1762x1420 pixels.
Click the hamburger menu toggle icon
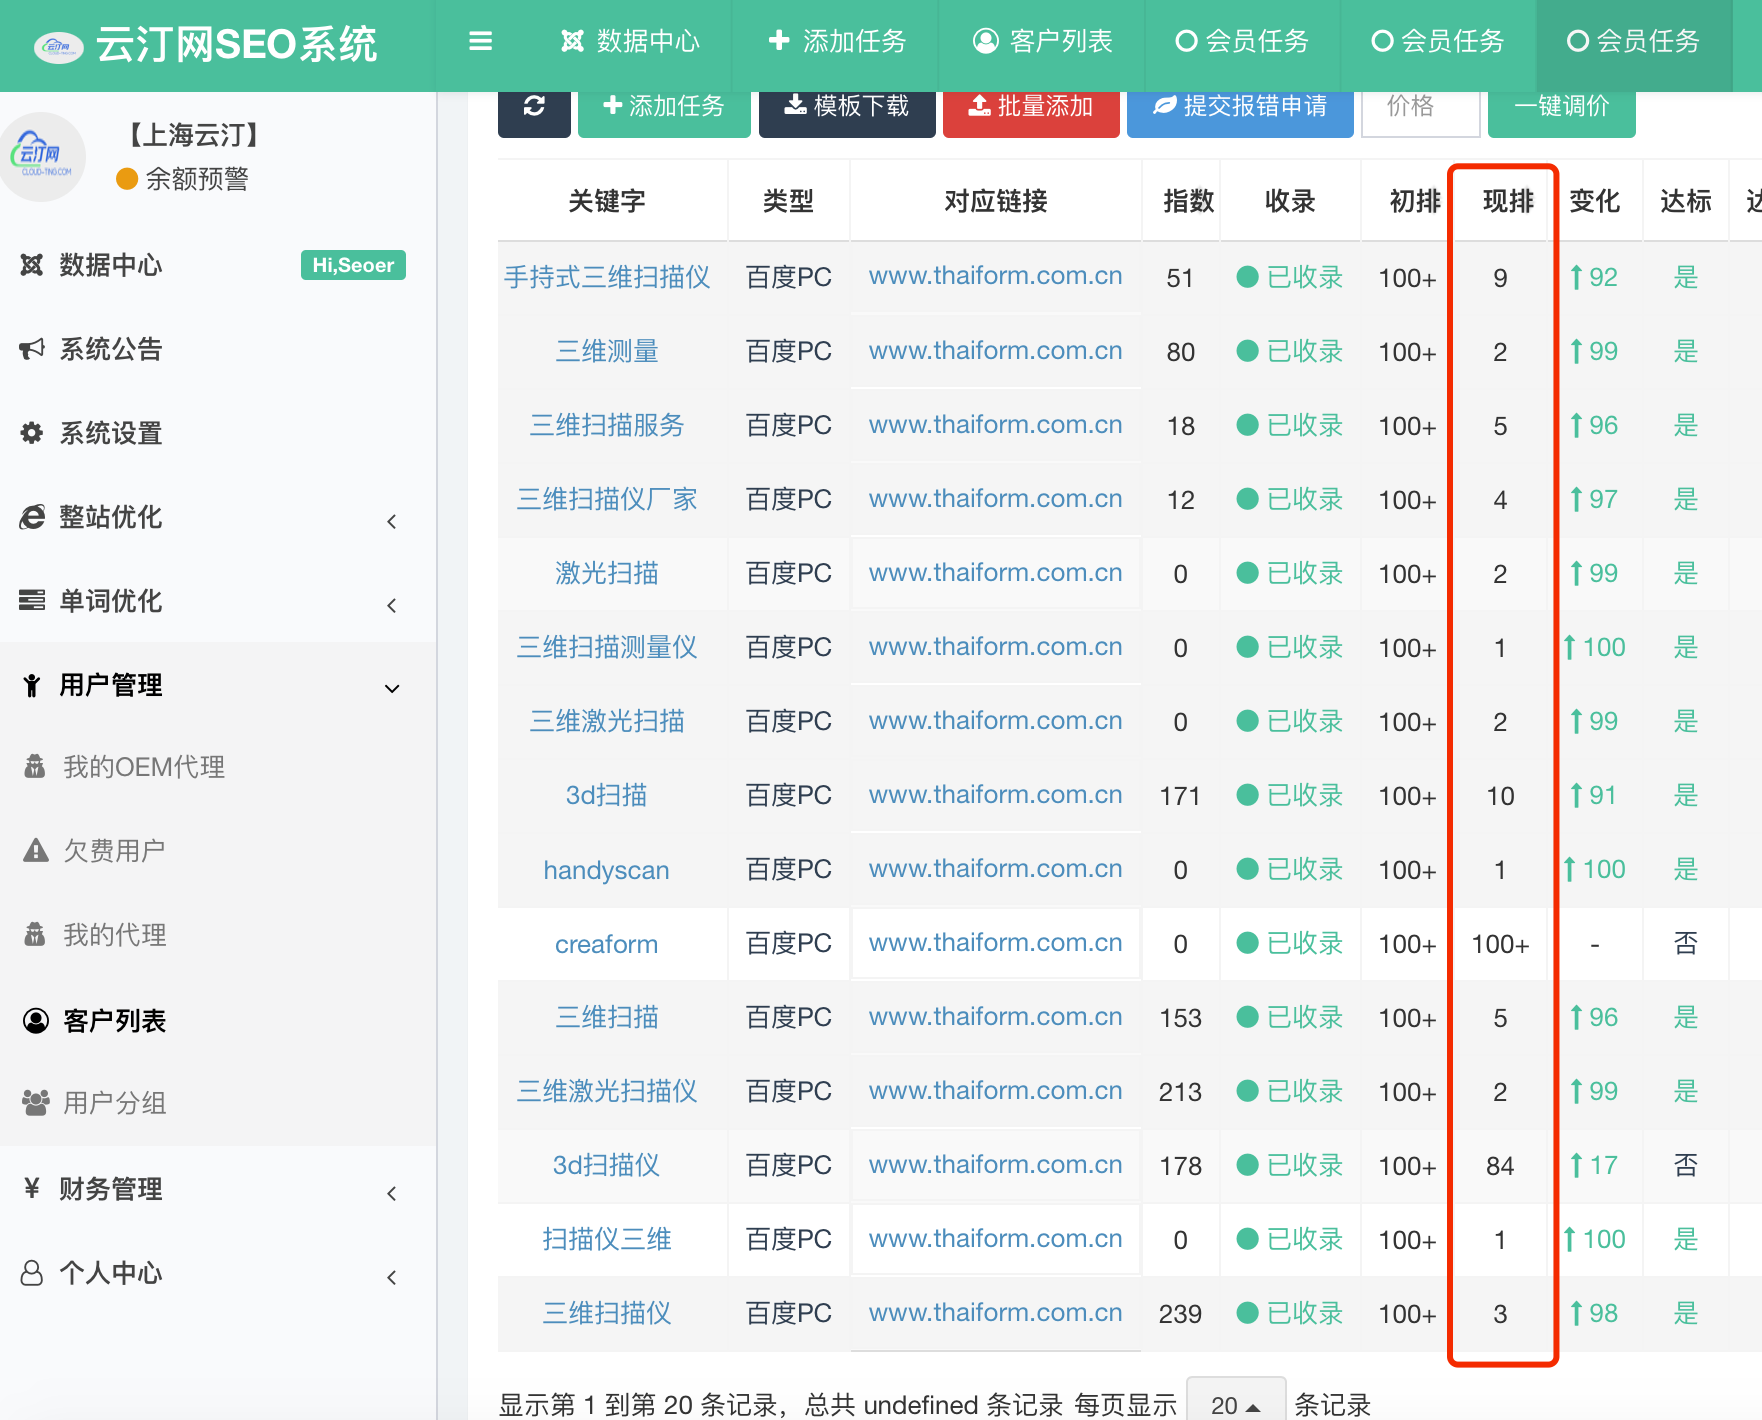(x=481, y=41)
